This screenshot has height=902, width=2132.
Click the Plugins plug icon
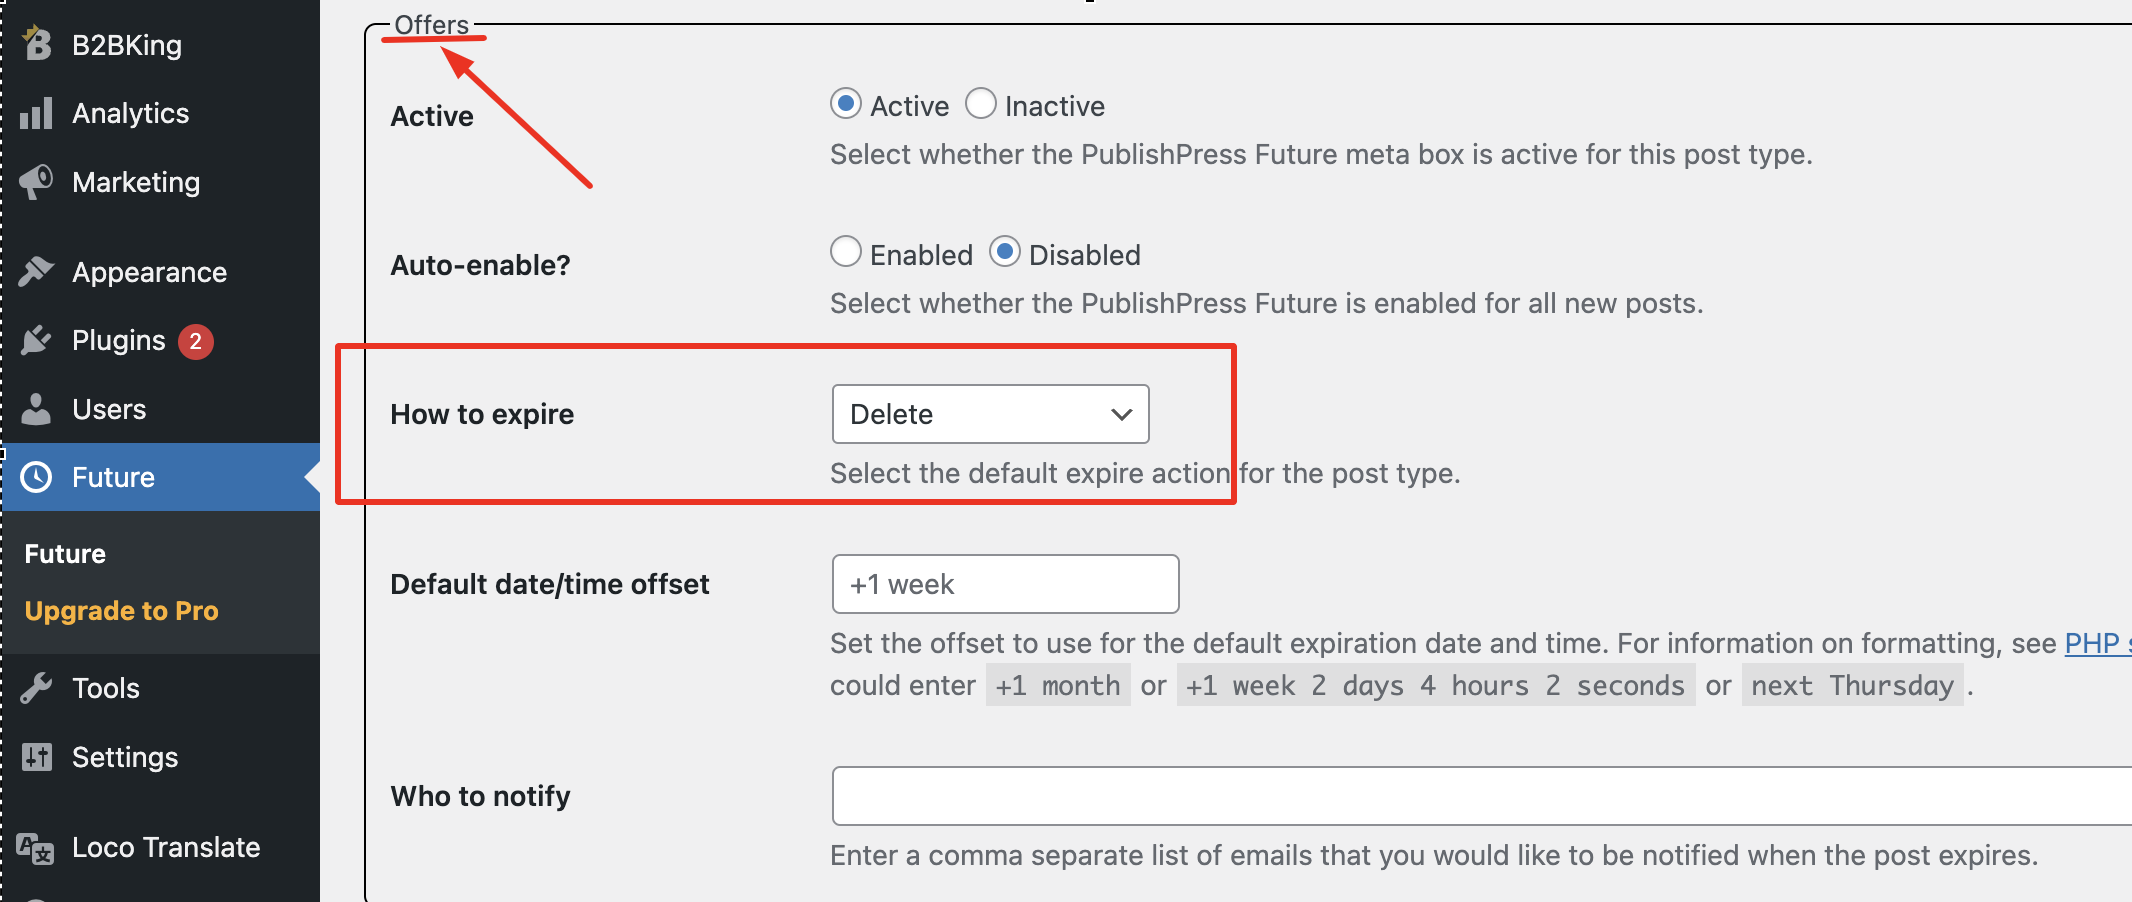[36, 340]
